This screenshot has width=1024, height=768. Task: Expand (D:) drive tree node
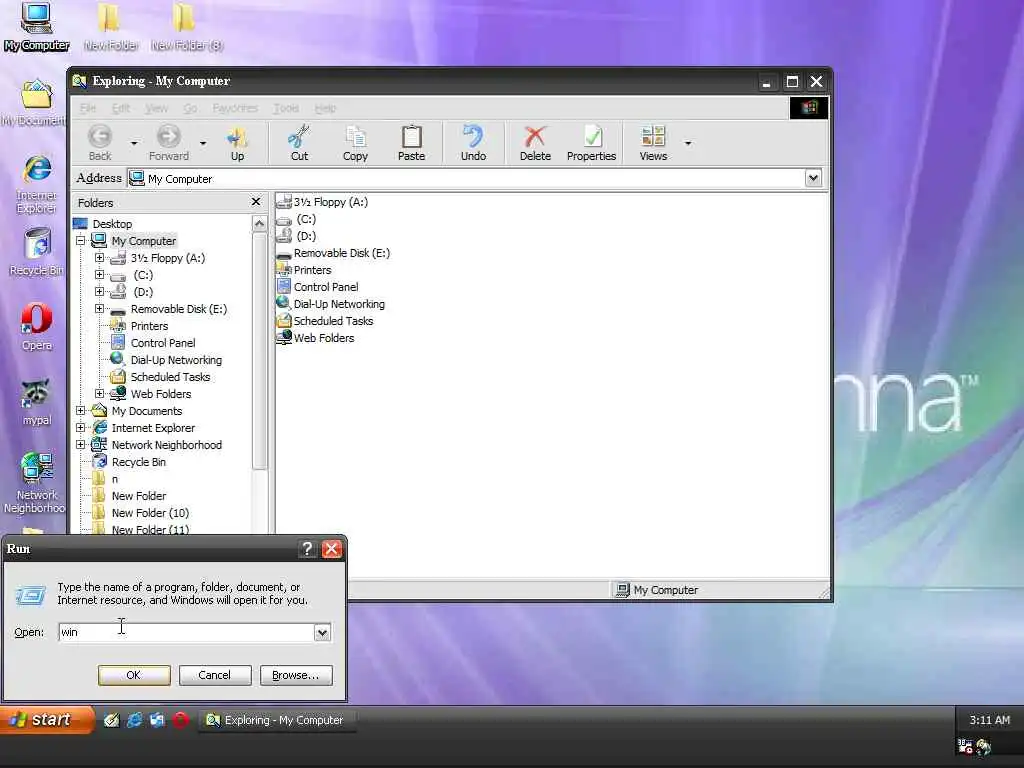(99, 291)
